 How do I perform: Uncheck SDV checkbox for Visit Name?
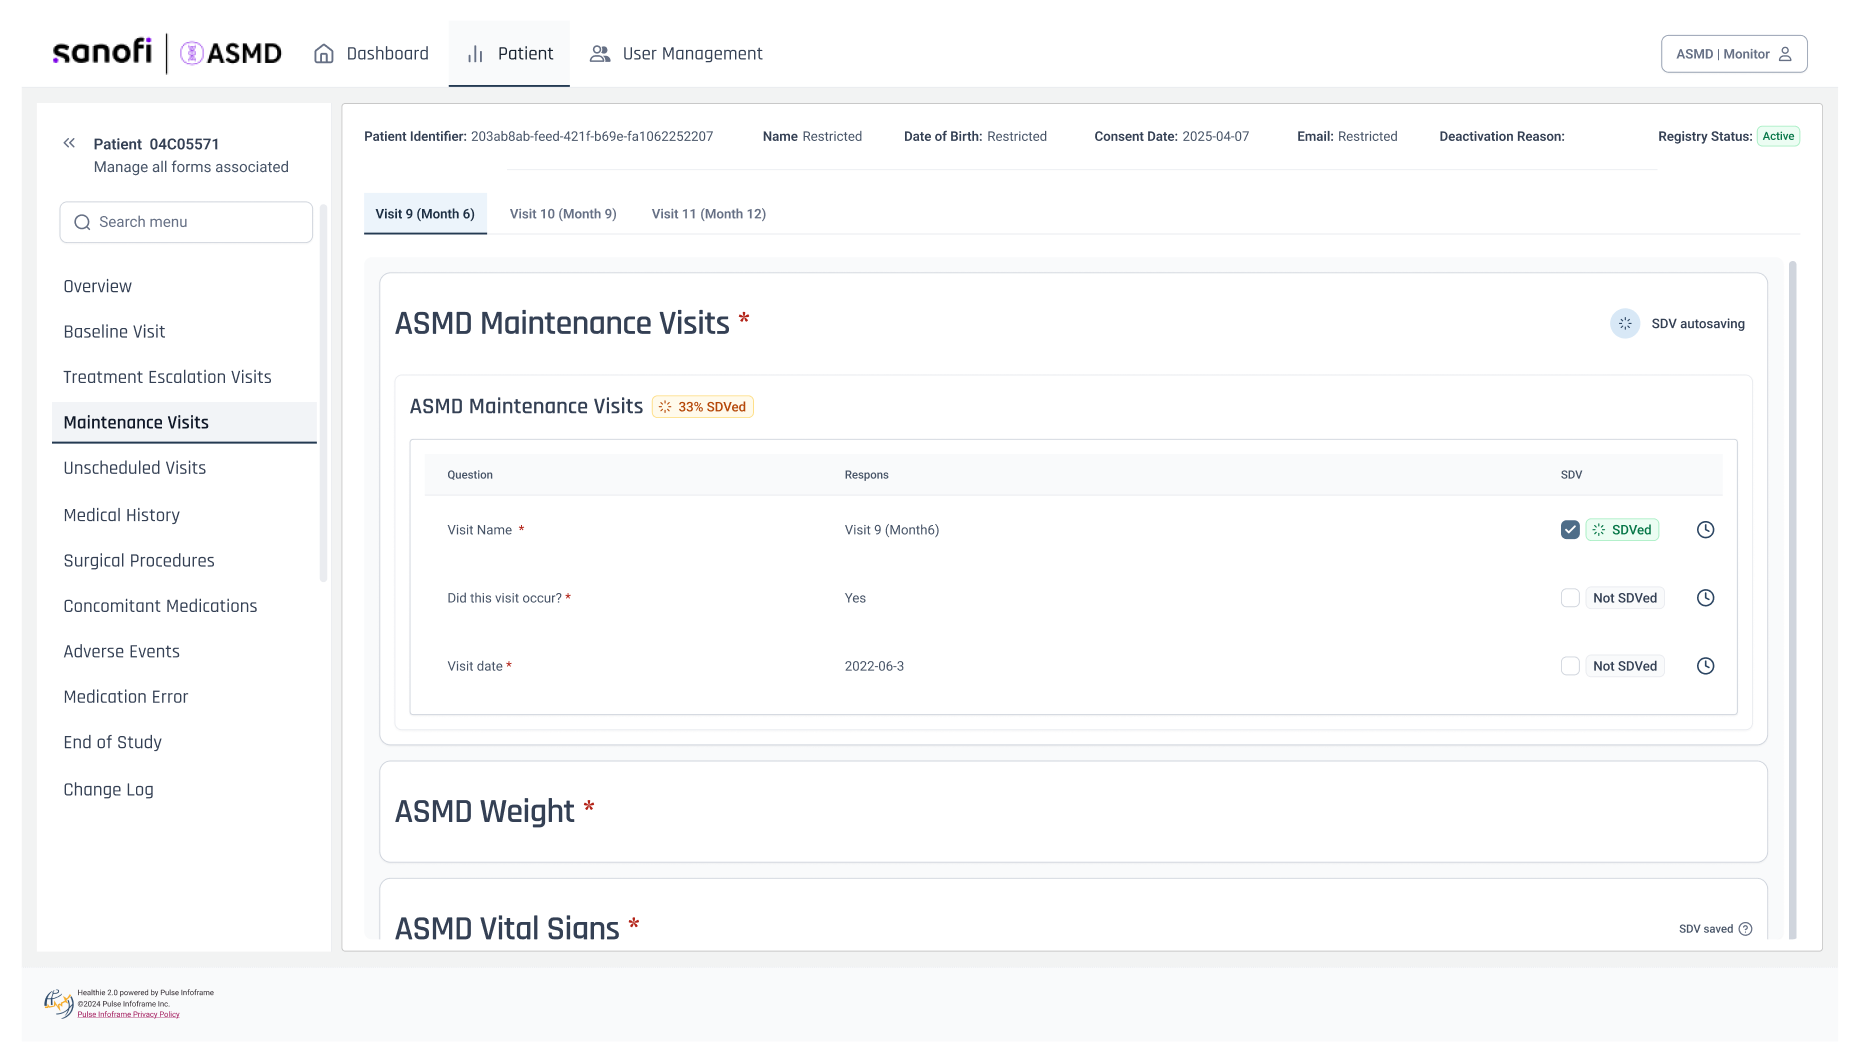pos(1570,530)
